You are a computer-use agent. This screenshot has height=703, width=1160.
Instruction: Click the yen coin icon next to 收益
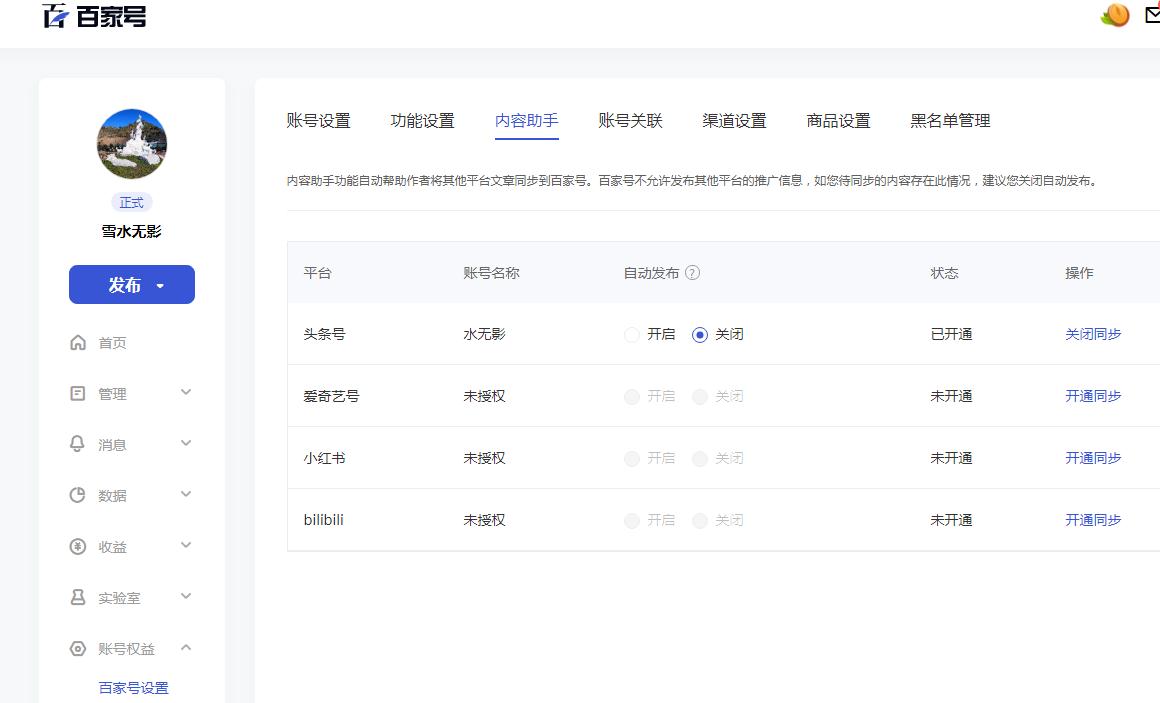point(78,546)
